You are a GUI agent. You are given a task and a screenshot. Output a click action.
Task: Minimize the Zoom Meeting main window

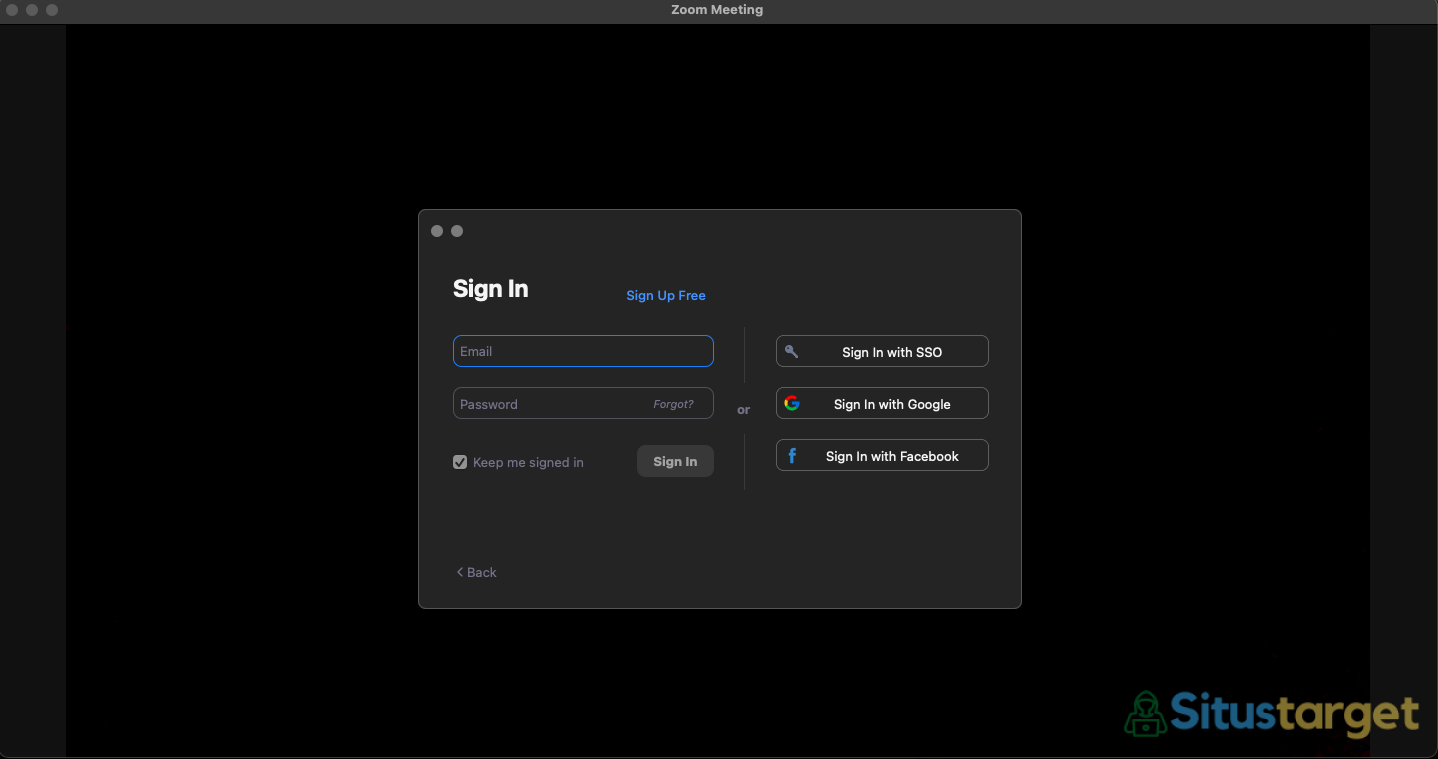point(32,10)
